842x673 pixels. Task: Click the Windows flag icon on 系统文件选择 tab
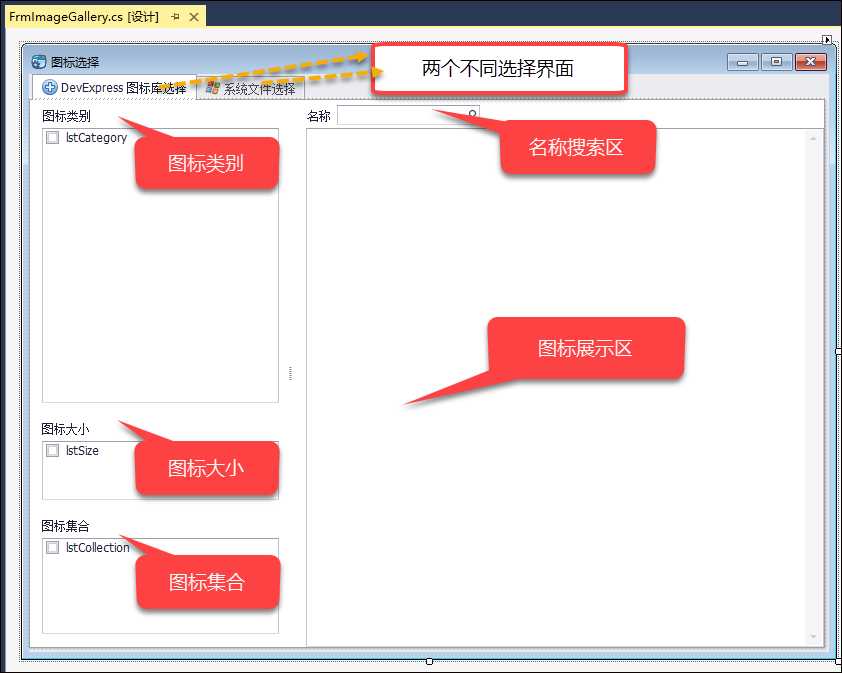[x=213, y=88]
